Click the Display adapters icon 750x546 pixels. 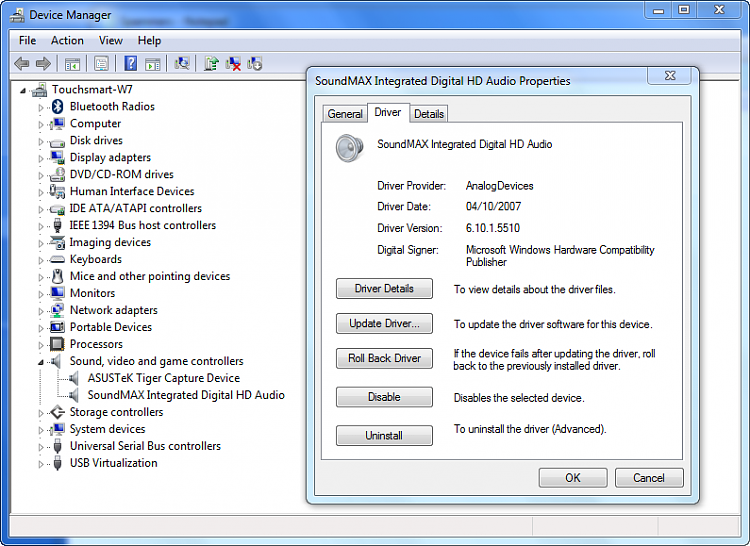coord(57,157)
